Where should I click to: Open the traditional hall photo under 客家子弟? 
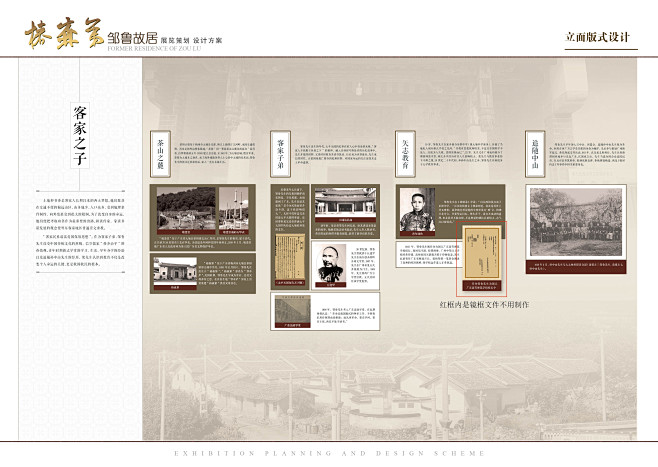click(341, 204)
